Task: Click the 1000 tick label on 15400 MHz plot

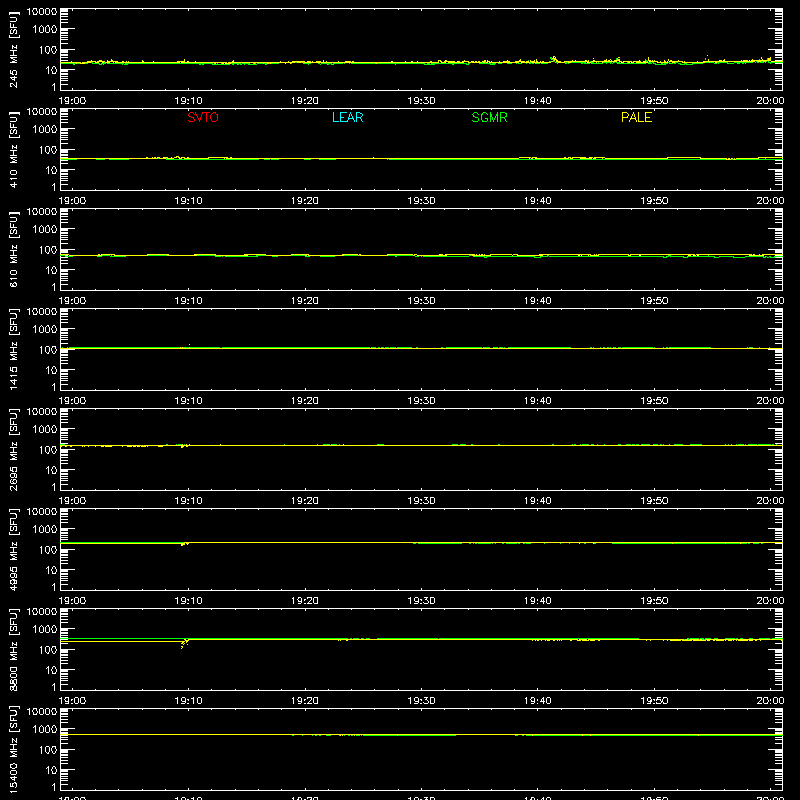Action: (x=45, y=730)
